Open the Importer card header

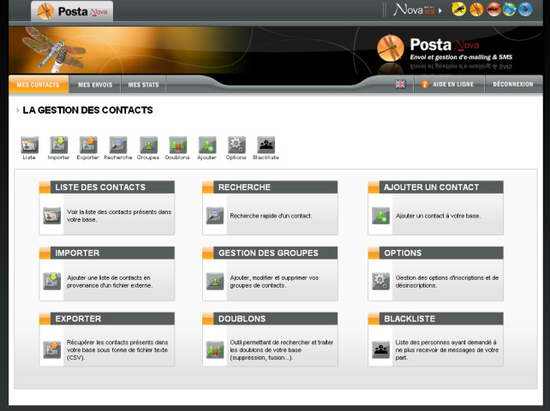tap(107, 253)
